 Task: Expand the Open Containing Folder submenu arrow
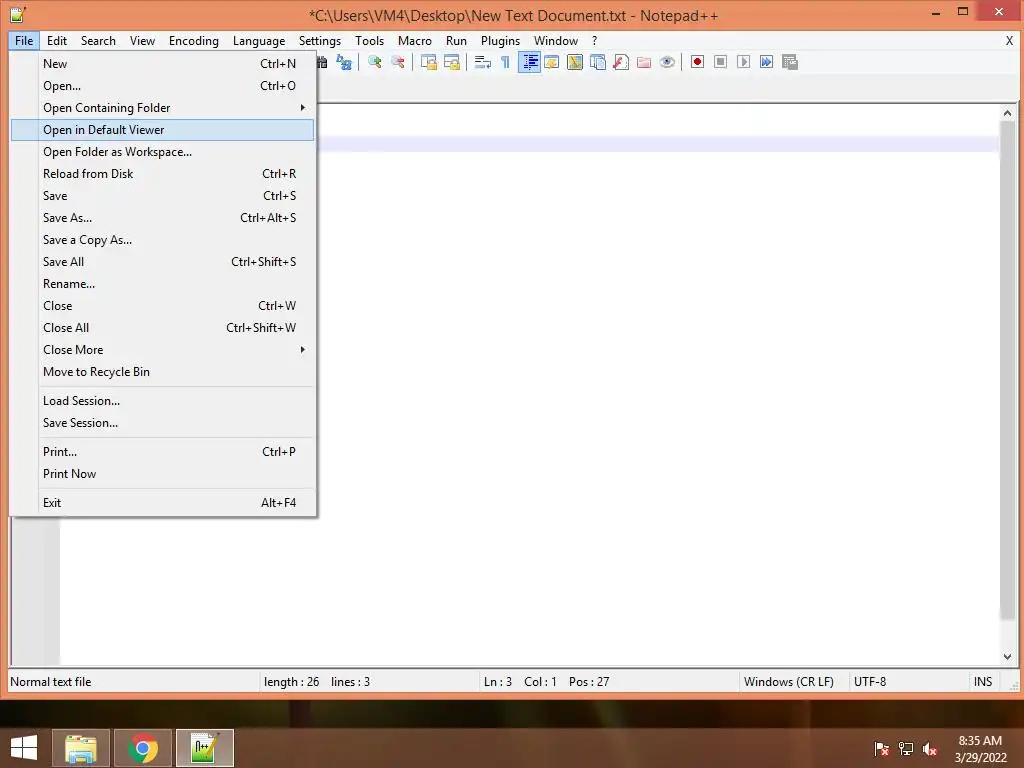302,107
